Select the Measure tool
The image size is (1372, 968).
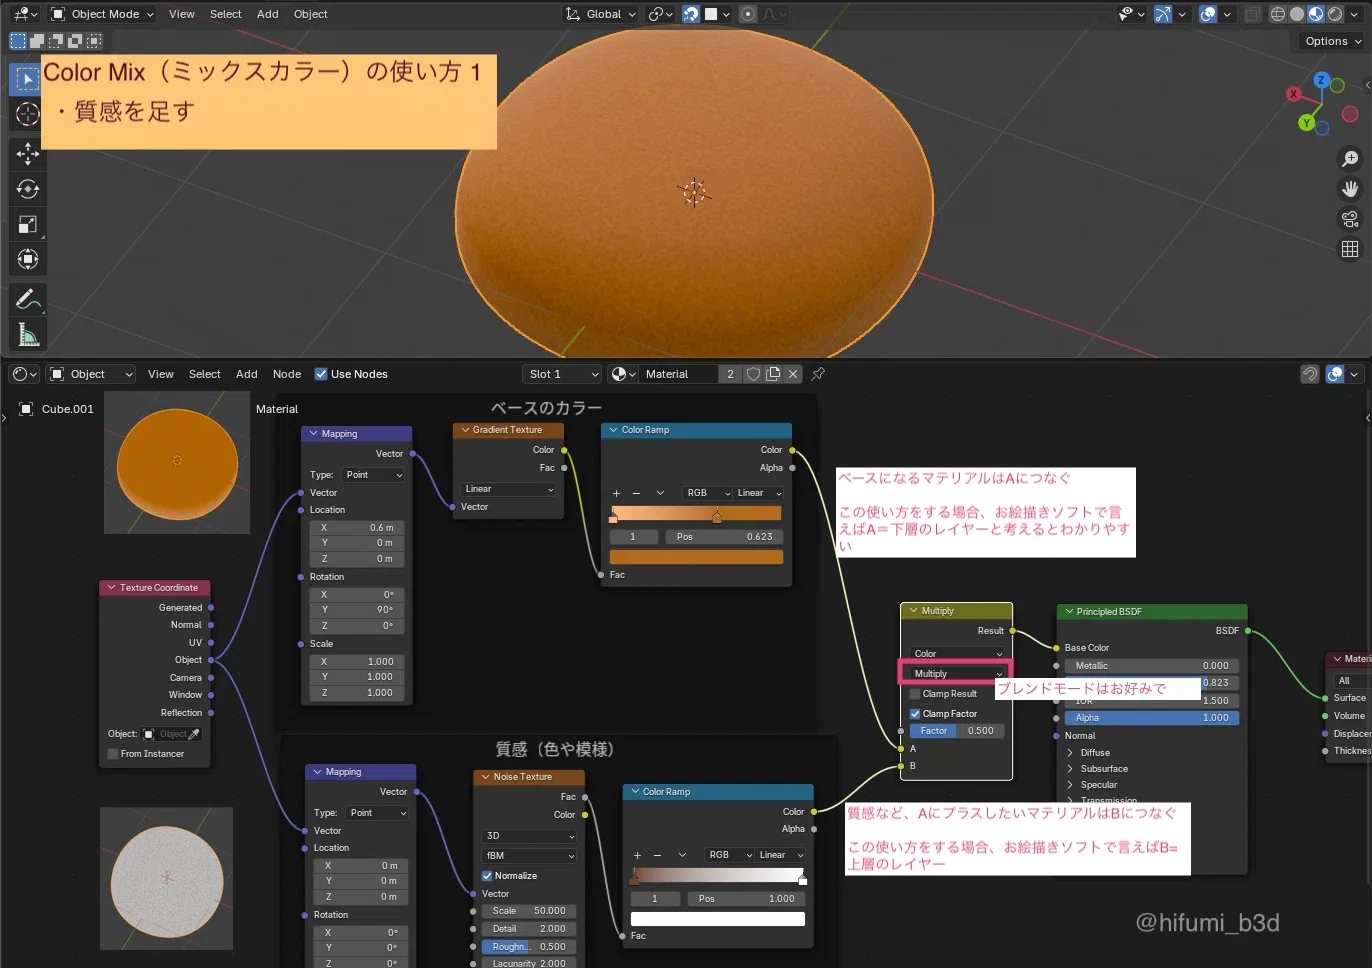pos(28,335)
